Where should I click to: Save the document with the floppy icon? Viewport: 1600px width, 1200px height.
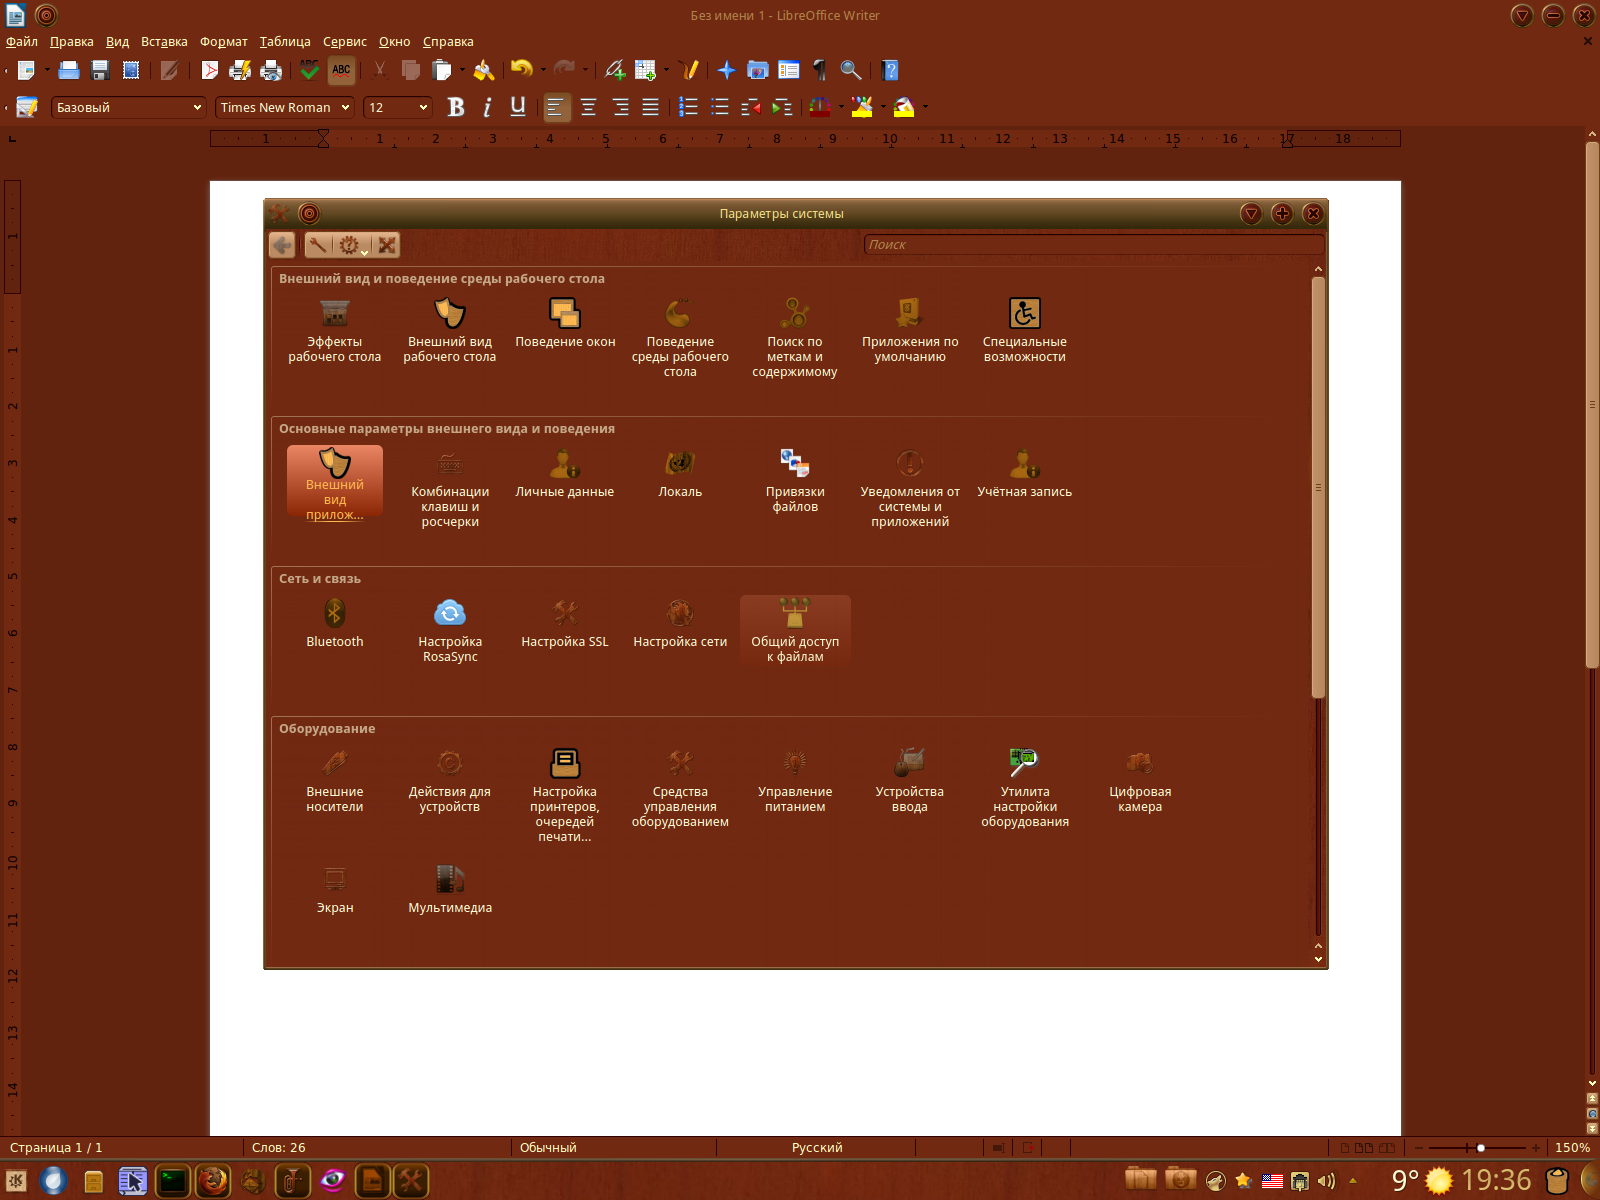pos(100,70)
